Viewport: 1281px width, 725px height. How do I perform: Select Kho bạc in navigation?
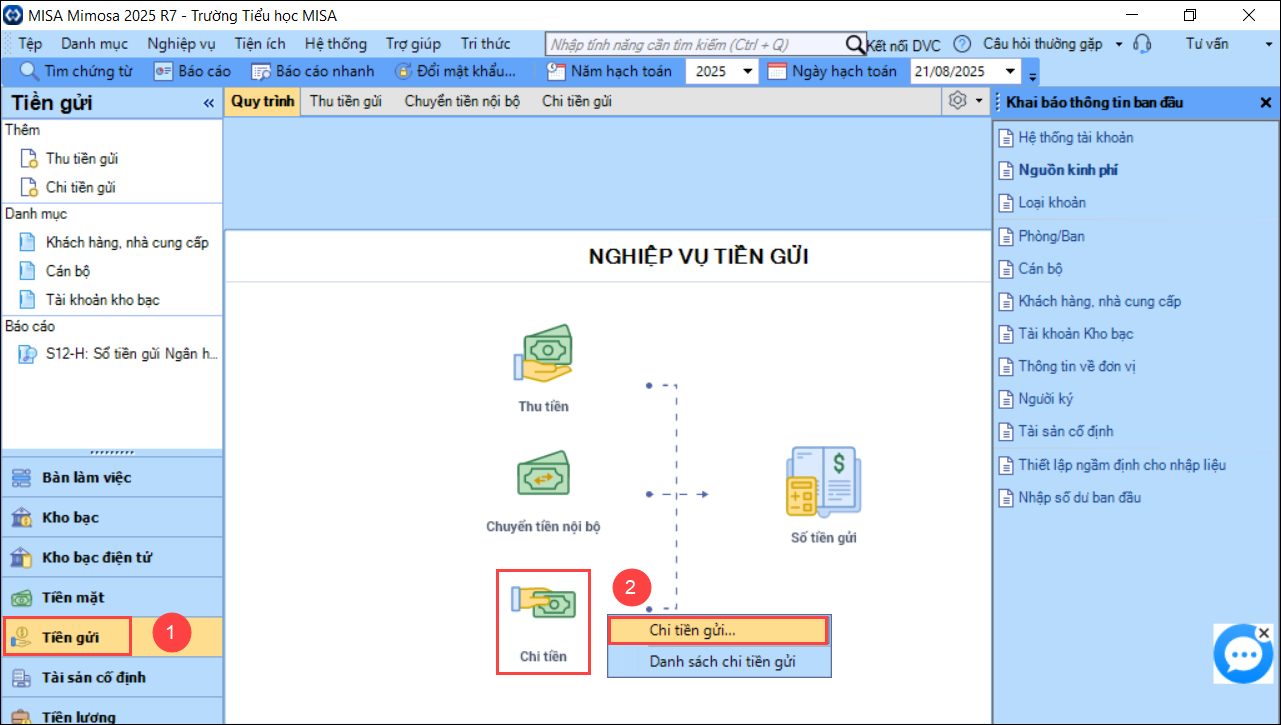tap(112, 517)
